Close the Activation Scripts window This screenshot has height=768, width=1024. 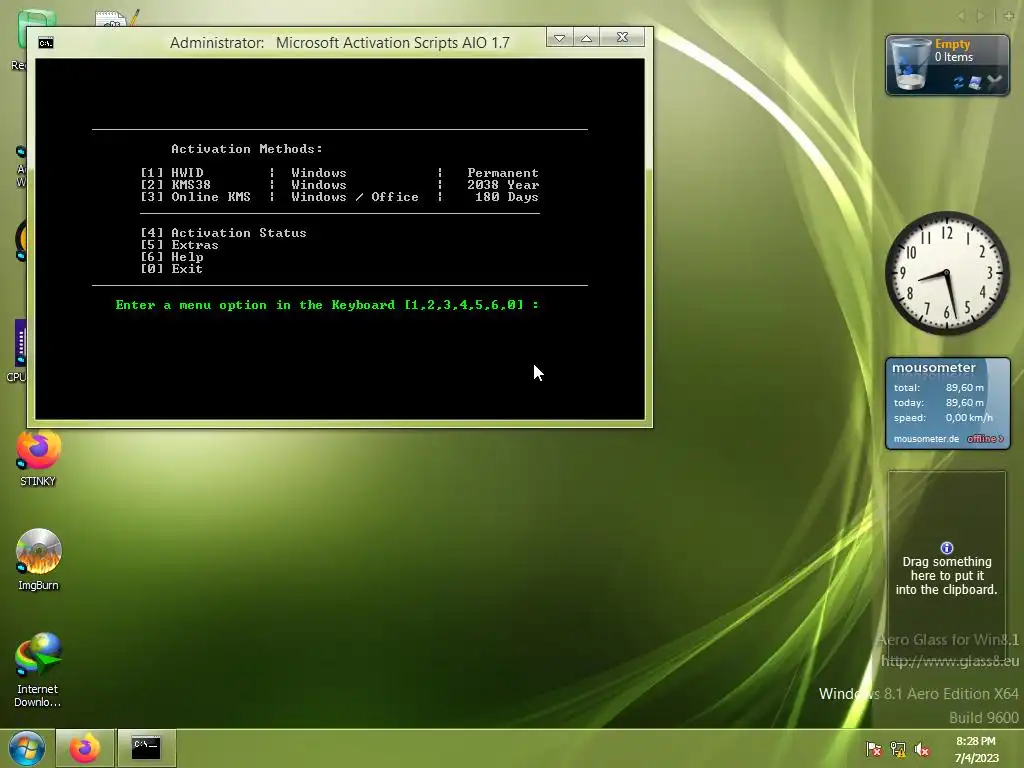point(622,38)
